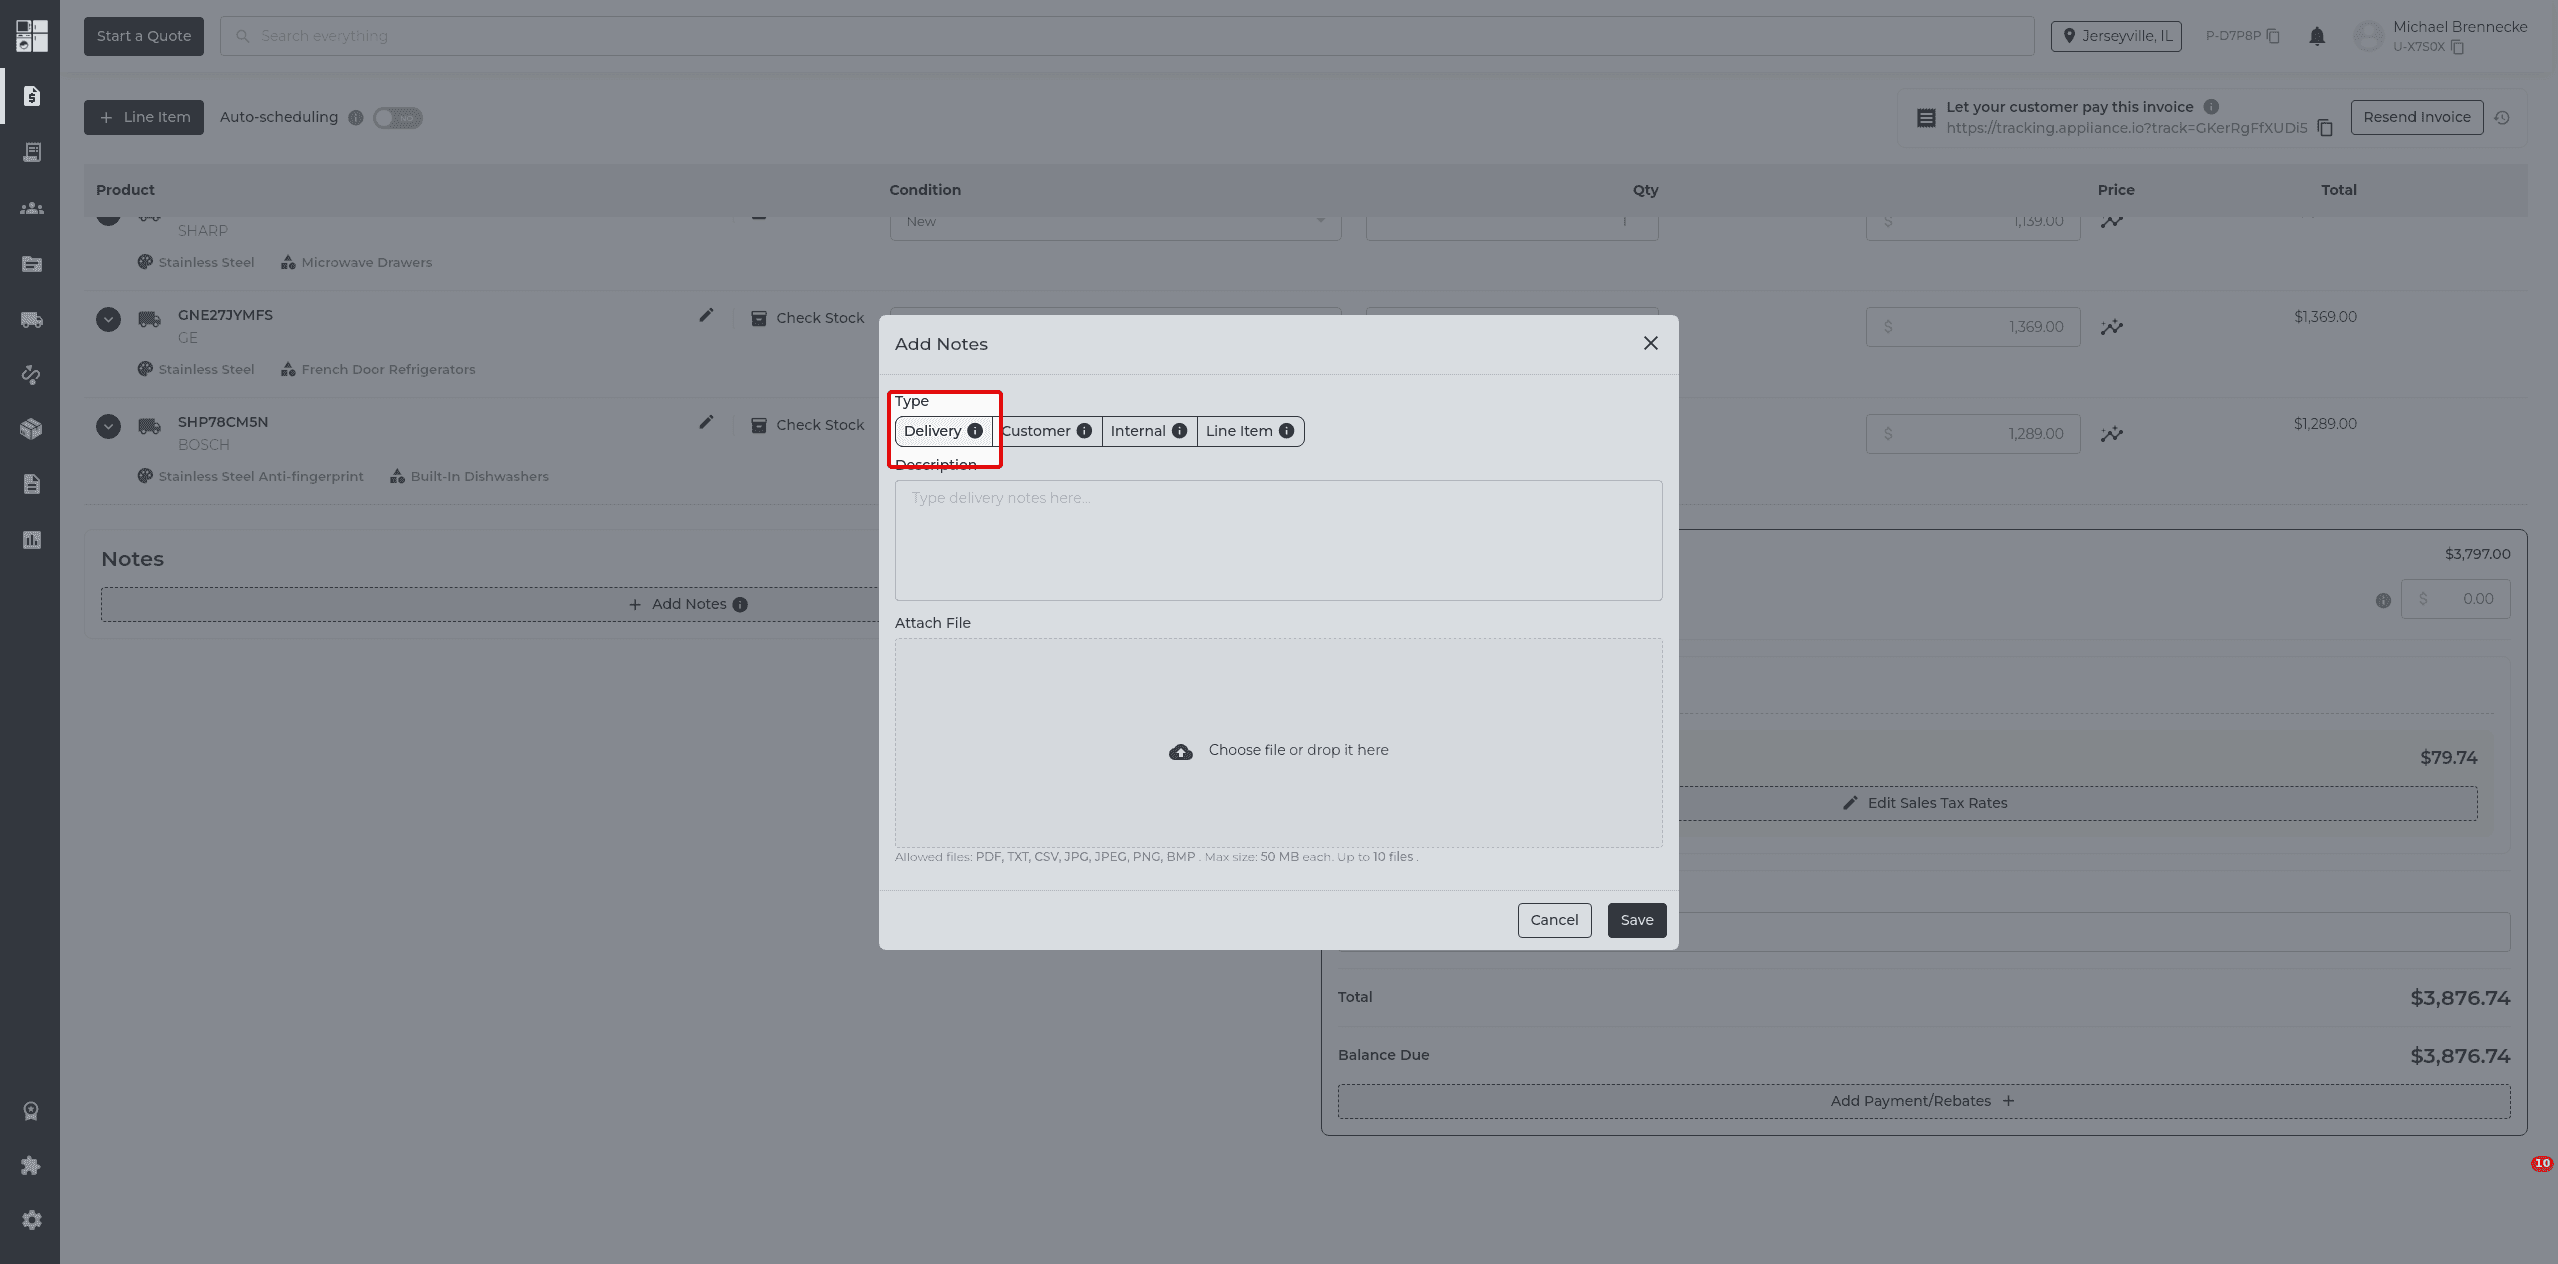Open the notifications bell
The height and width of the screenshot is (1264, 2558).
[x=2317, y=36]
